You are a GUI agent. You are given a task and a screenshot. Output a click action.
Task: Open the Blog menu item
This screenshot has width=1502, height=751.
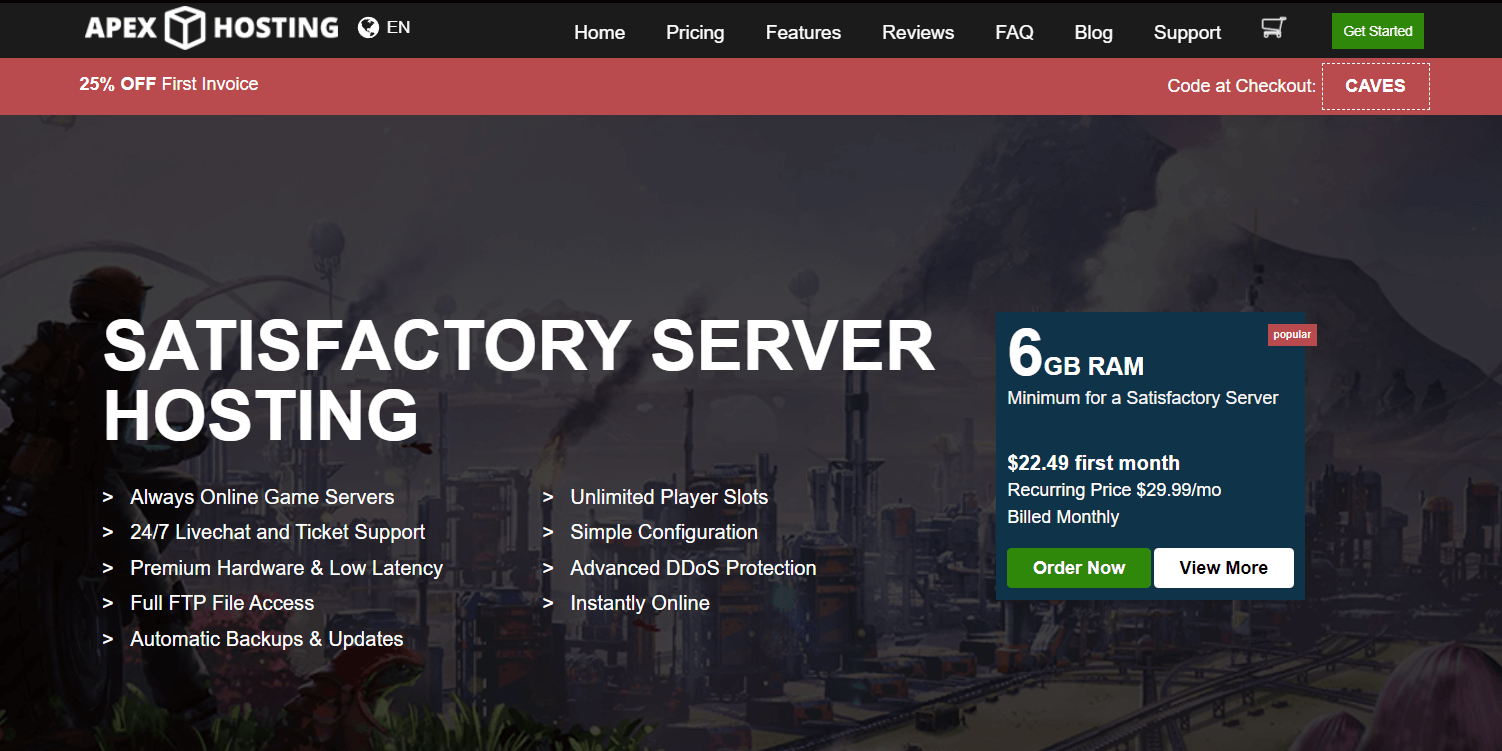point(1093,32)
